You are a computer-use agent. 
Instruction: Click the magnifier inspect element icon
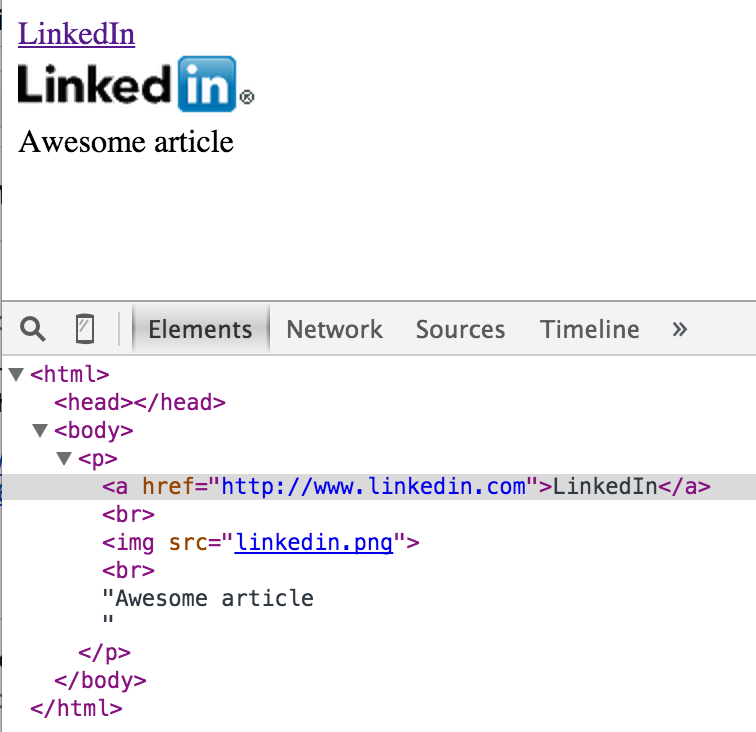(33, 329)
